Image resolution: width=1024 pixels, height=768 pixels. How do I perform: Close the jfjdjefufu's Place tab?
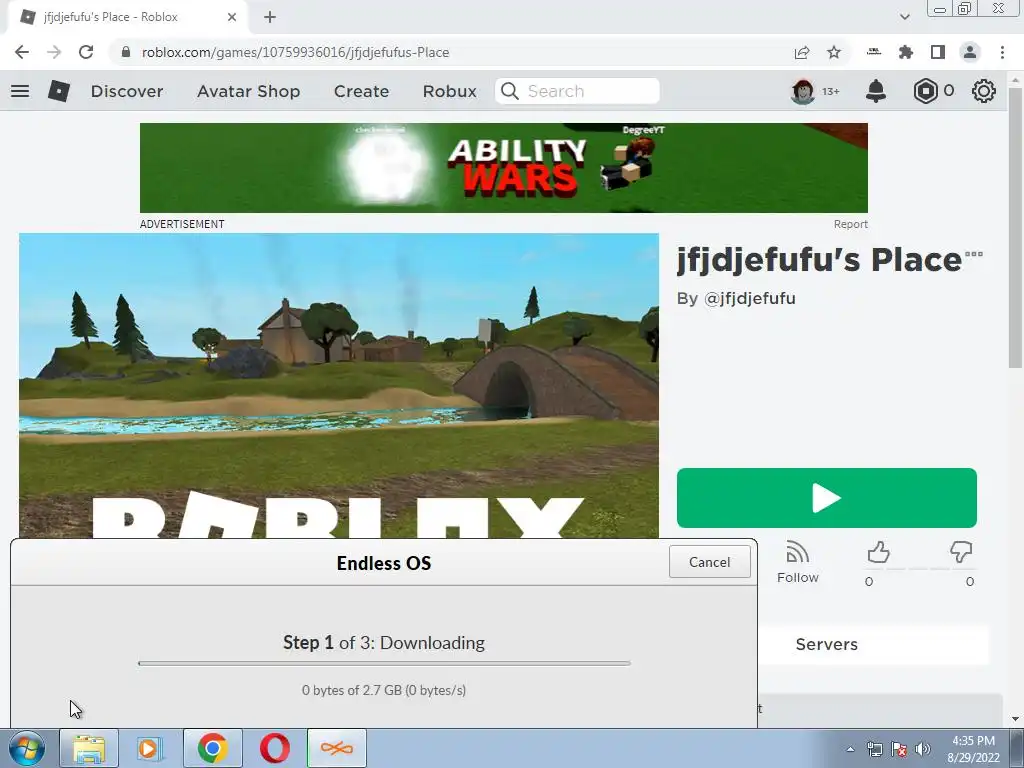click(232, 17)
